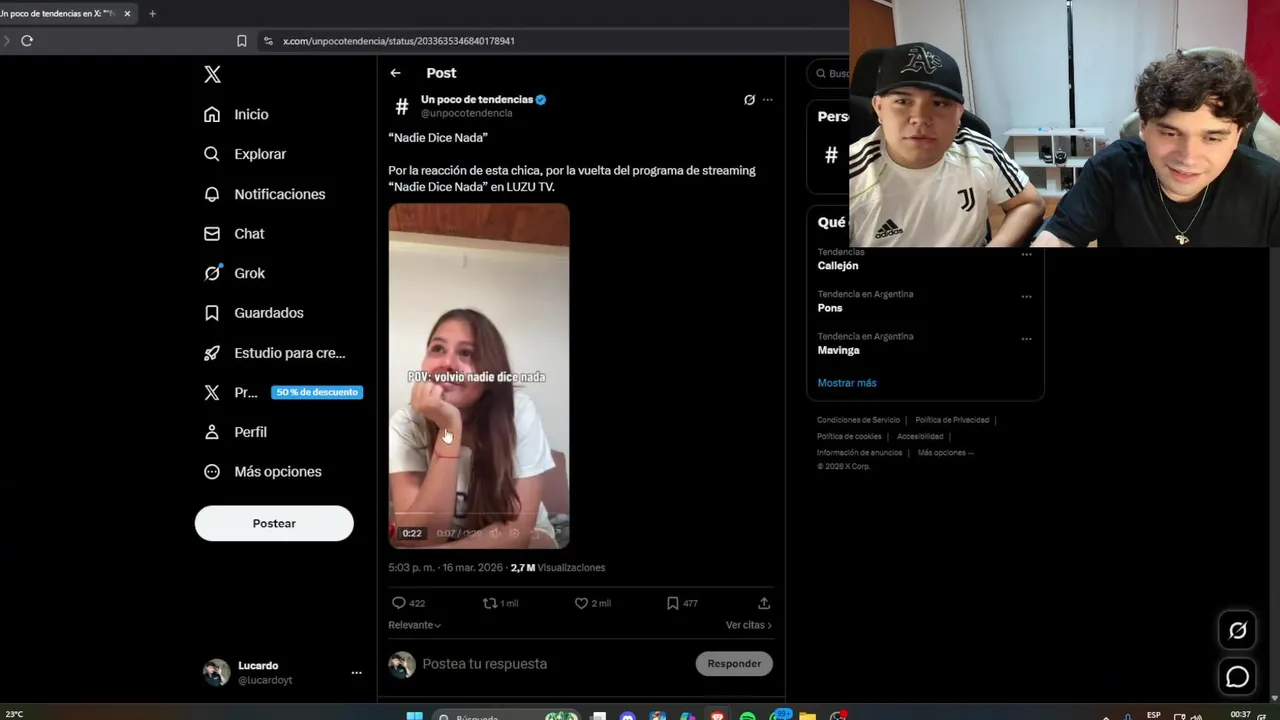
Task: Click the X logo in sidebar
Action: 212,74
